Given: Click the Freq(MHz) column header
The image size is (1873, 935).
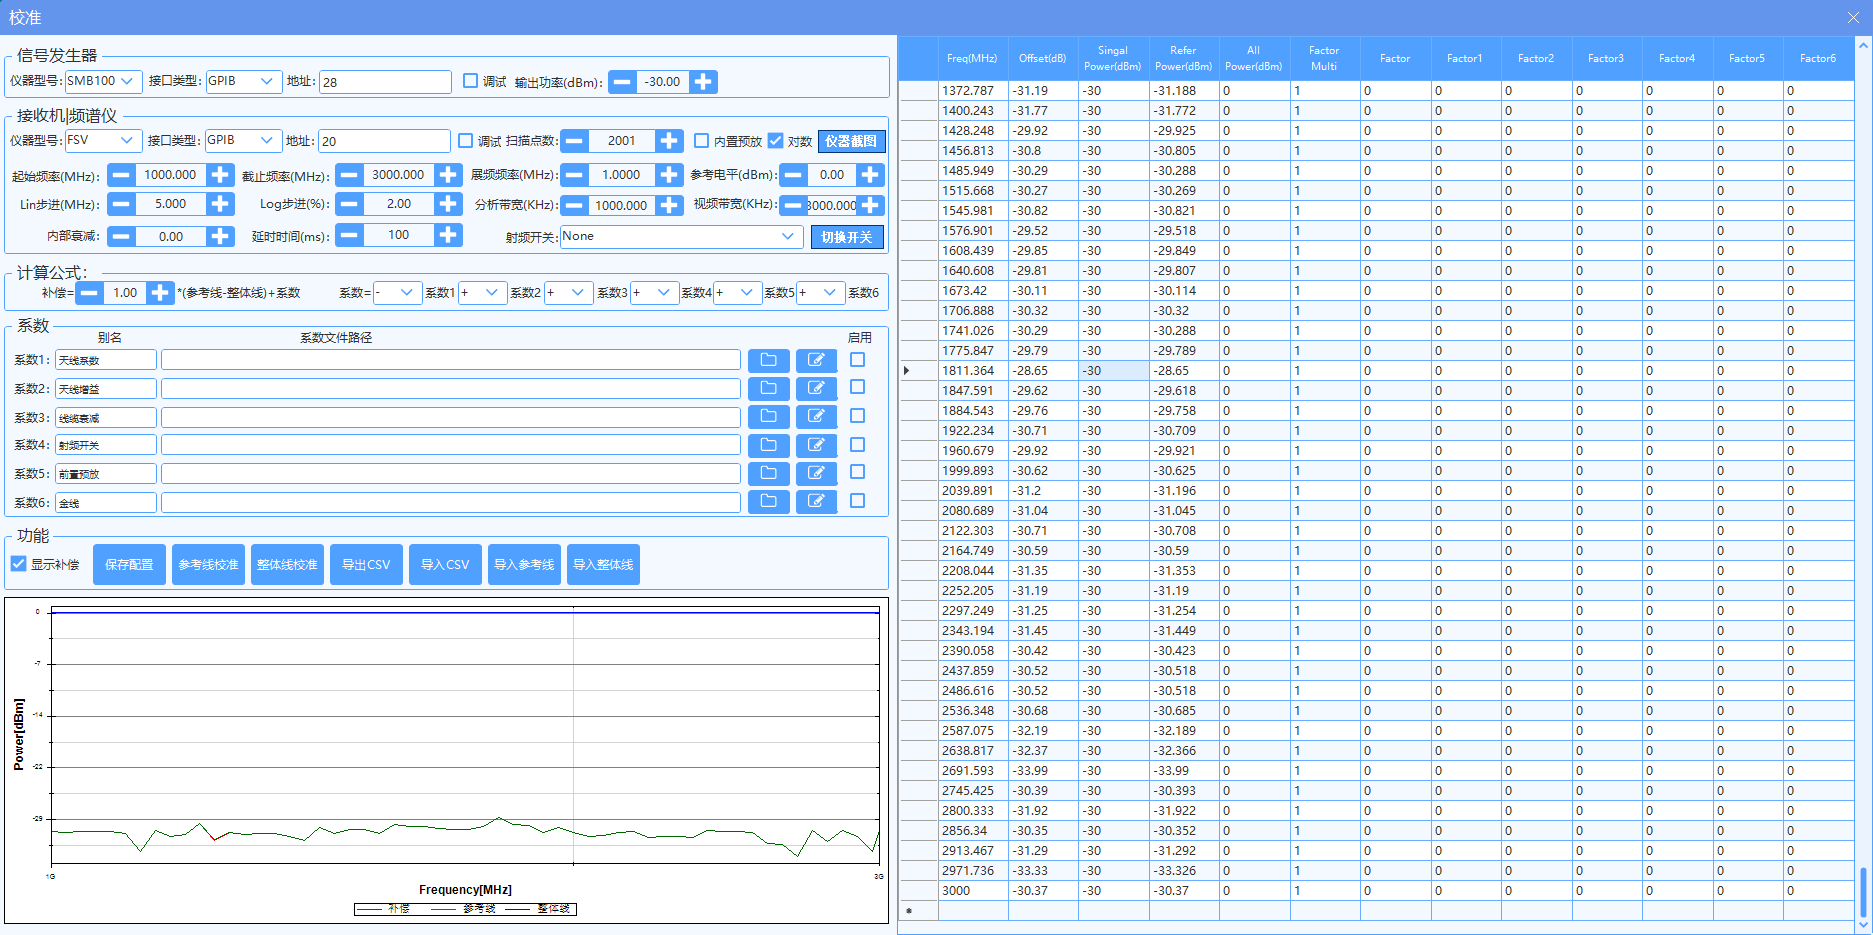Looking at the screenshot, I should click(972, 58).
